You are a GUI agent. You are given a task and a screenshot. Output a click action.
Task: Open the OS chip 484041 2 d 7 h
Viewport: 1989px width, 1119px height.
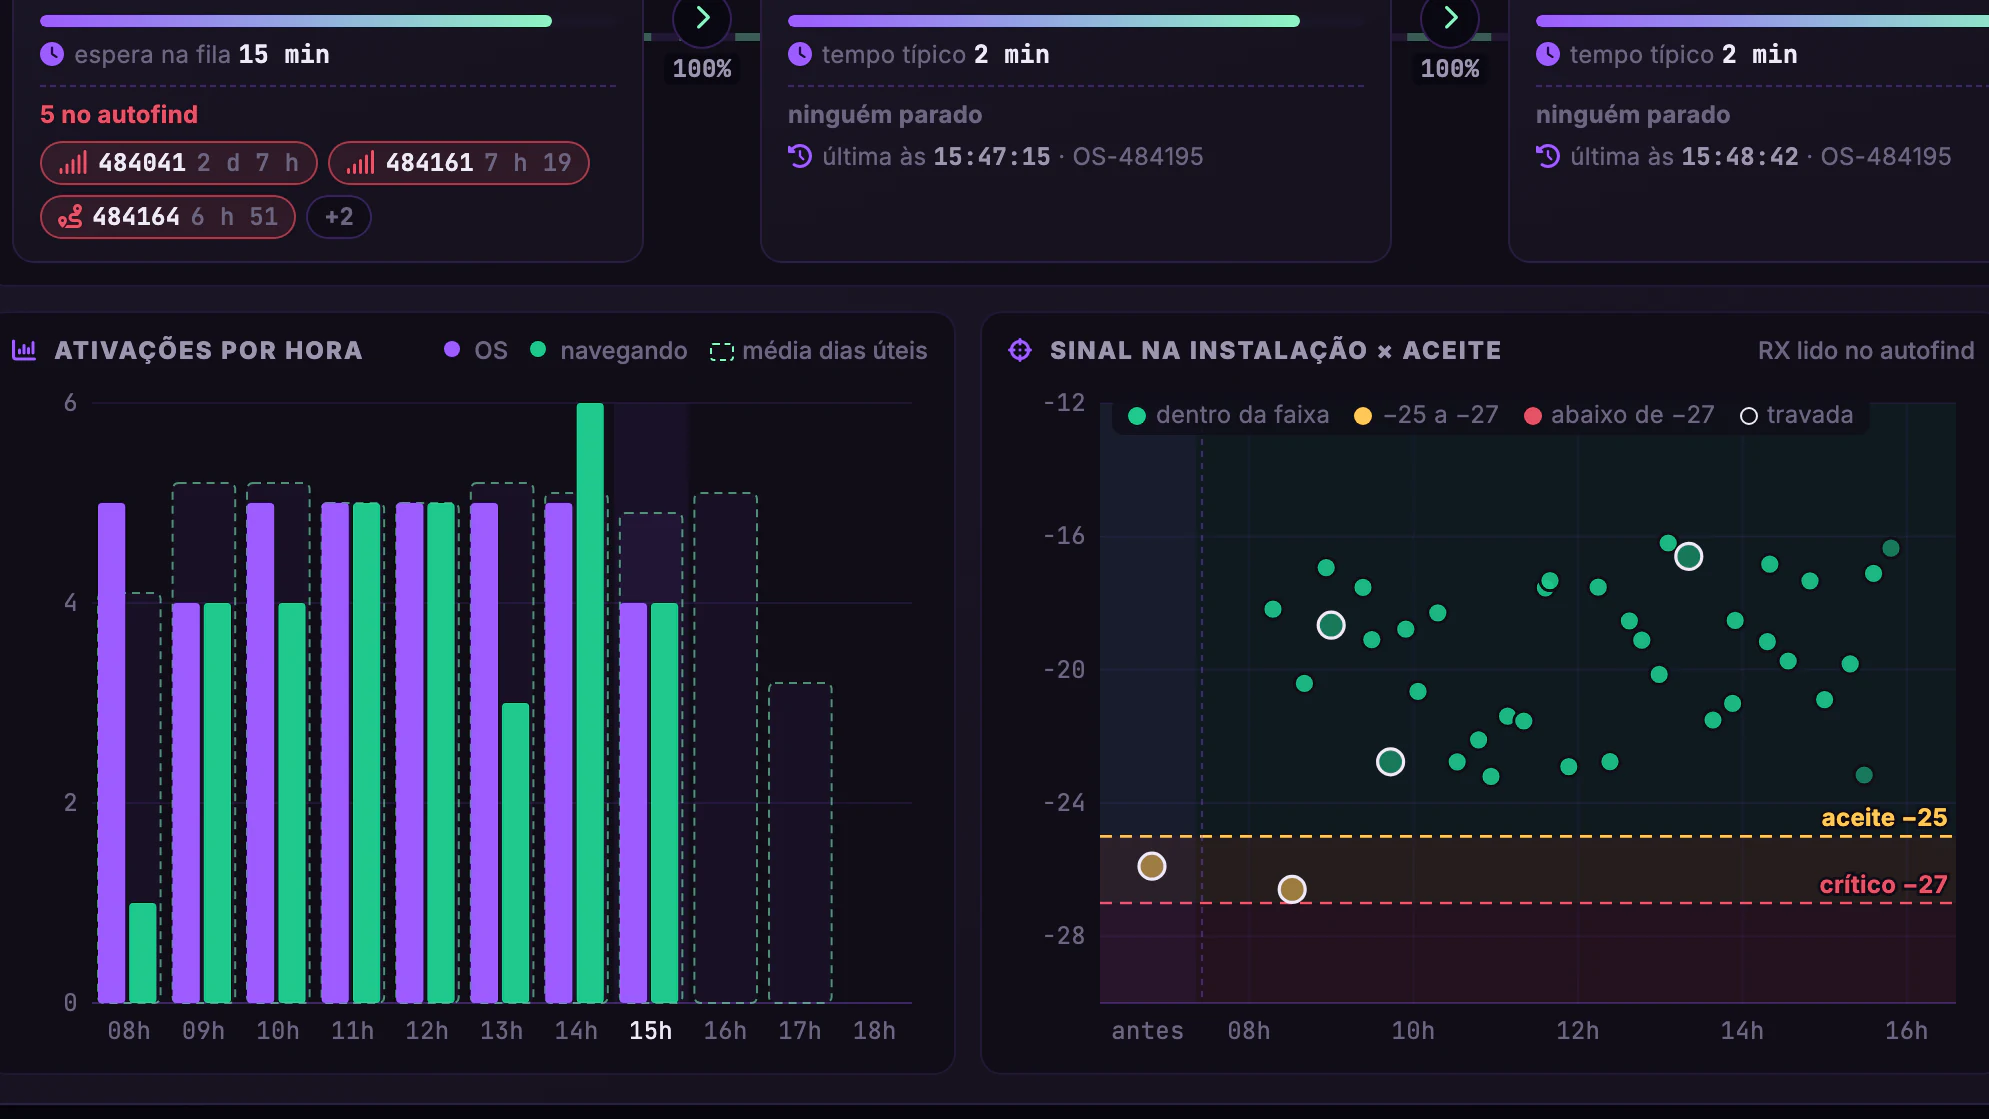(x=179, y=163)
